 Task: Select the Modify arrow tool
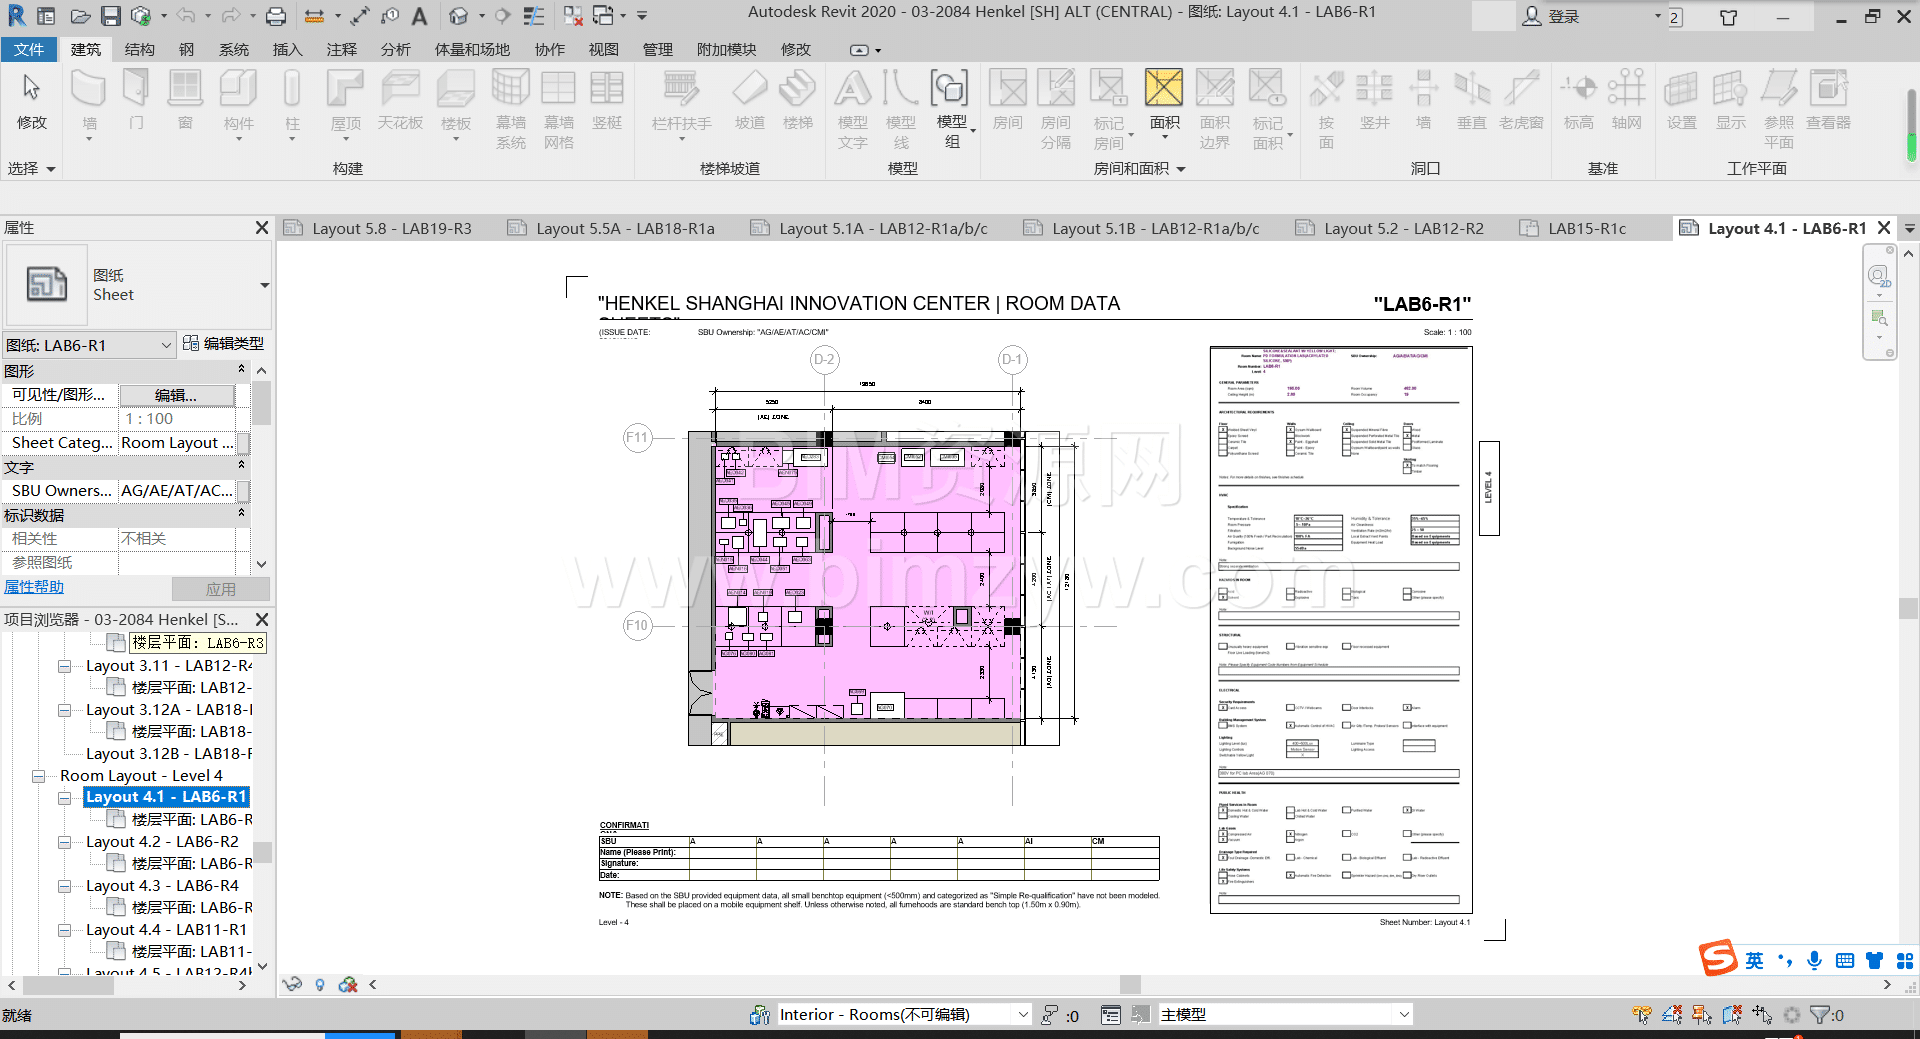31,102
